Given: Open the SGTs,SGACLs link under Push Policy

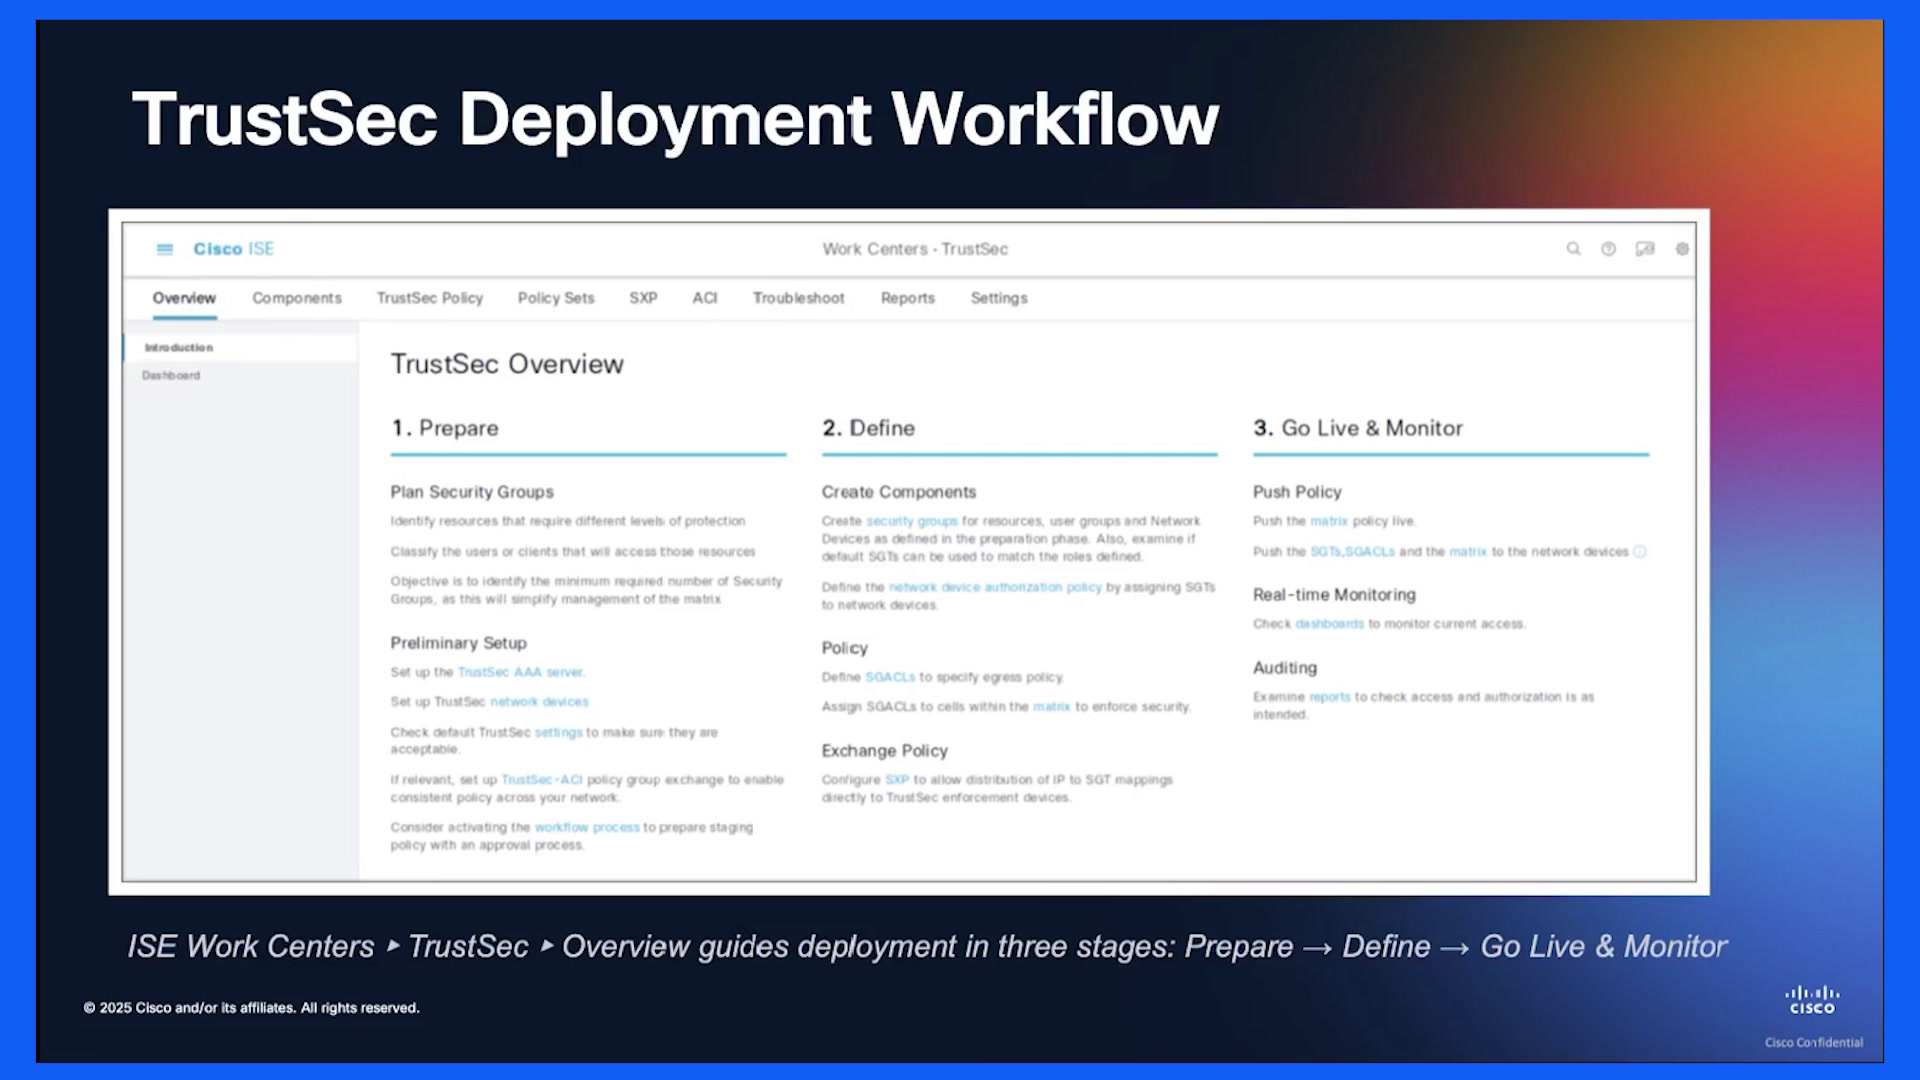Looking at the screenshot, I should click(1352, 552).
